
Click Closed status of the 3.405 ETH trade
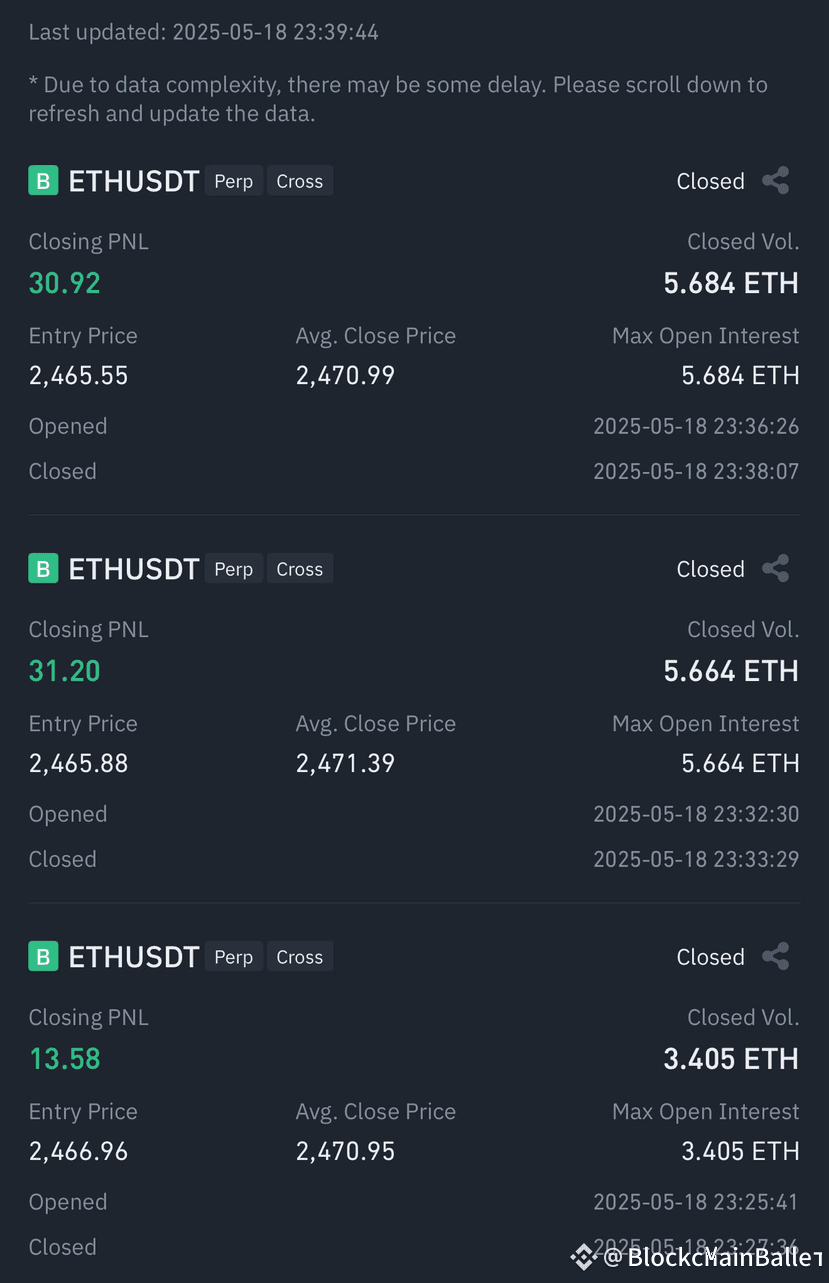tap(711, 957)
